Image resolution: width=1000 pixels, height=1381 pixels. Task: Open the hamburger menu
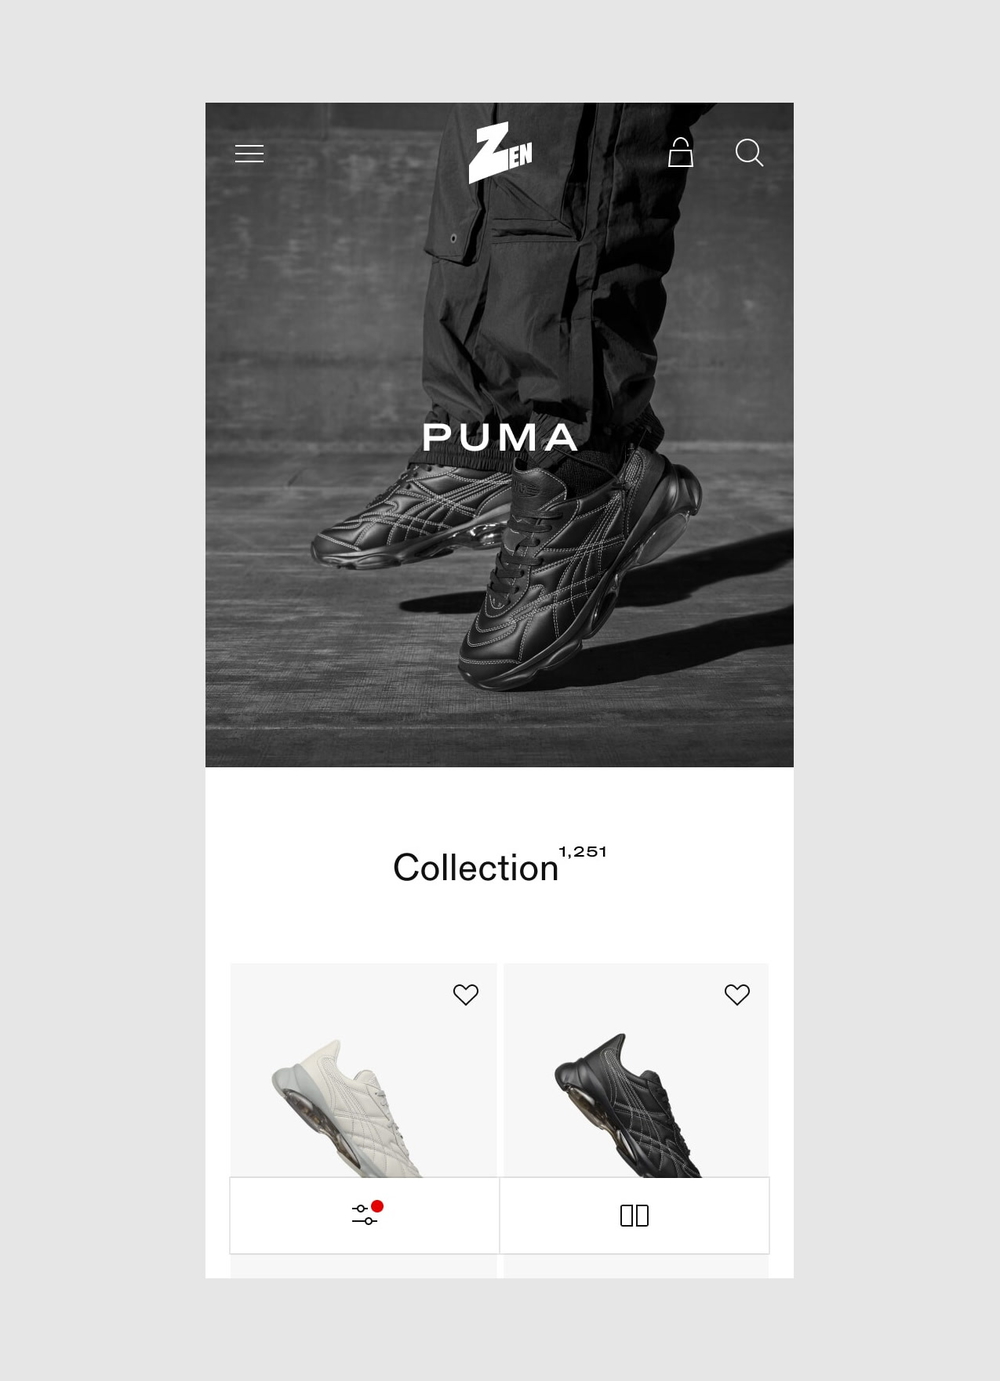click(x=249, y=153)
